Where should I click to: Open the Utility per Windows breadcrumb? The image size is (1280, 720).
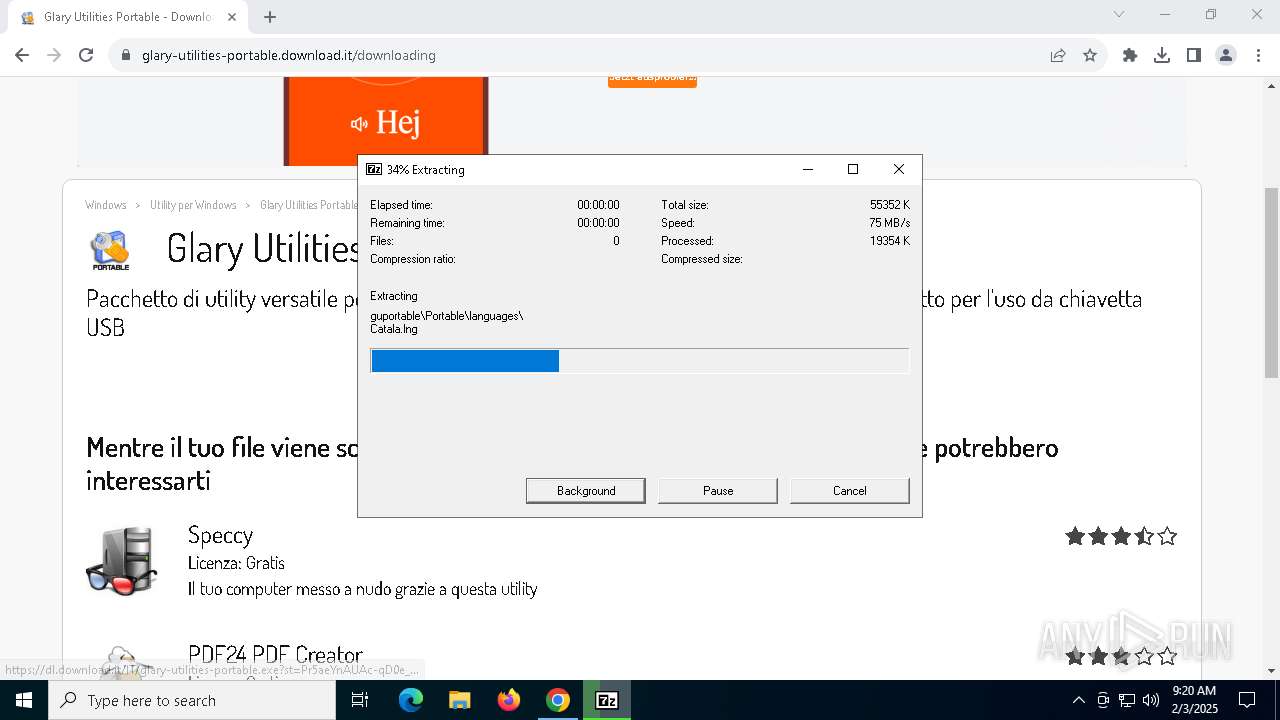pos(193,205)
